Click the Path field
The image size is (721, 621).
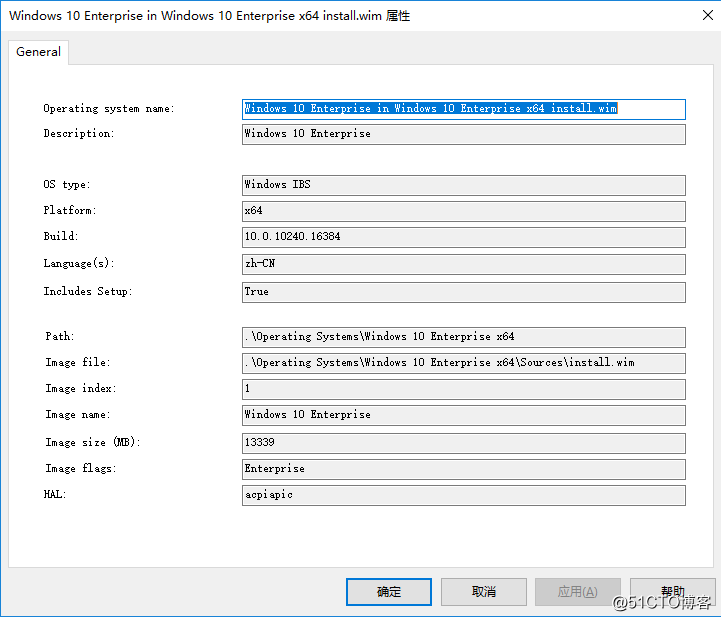click(x=464, y=337)
